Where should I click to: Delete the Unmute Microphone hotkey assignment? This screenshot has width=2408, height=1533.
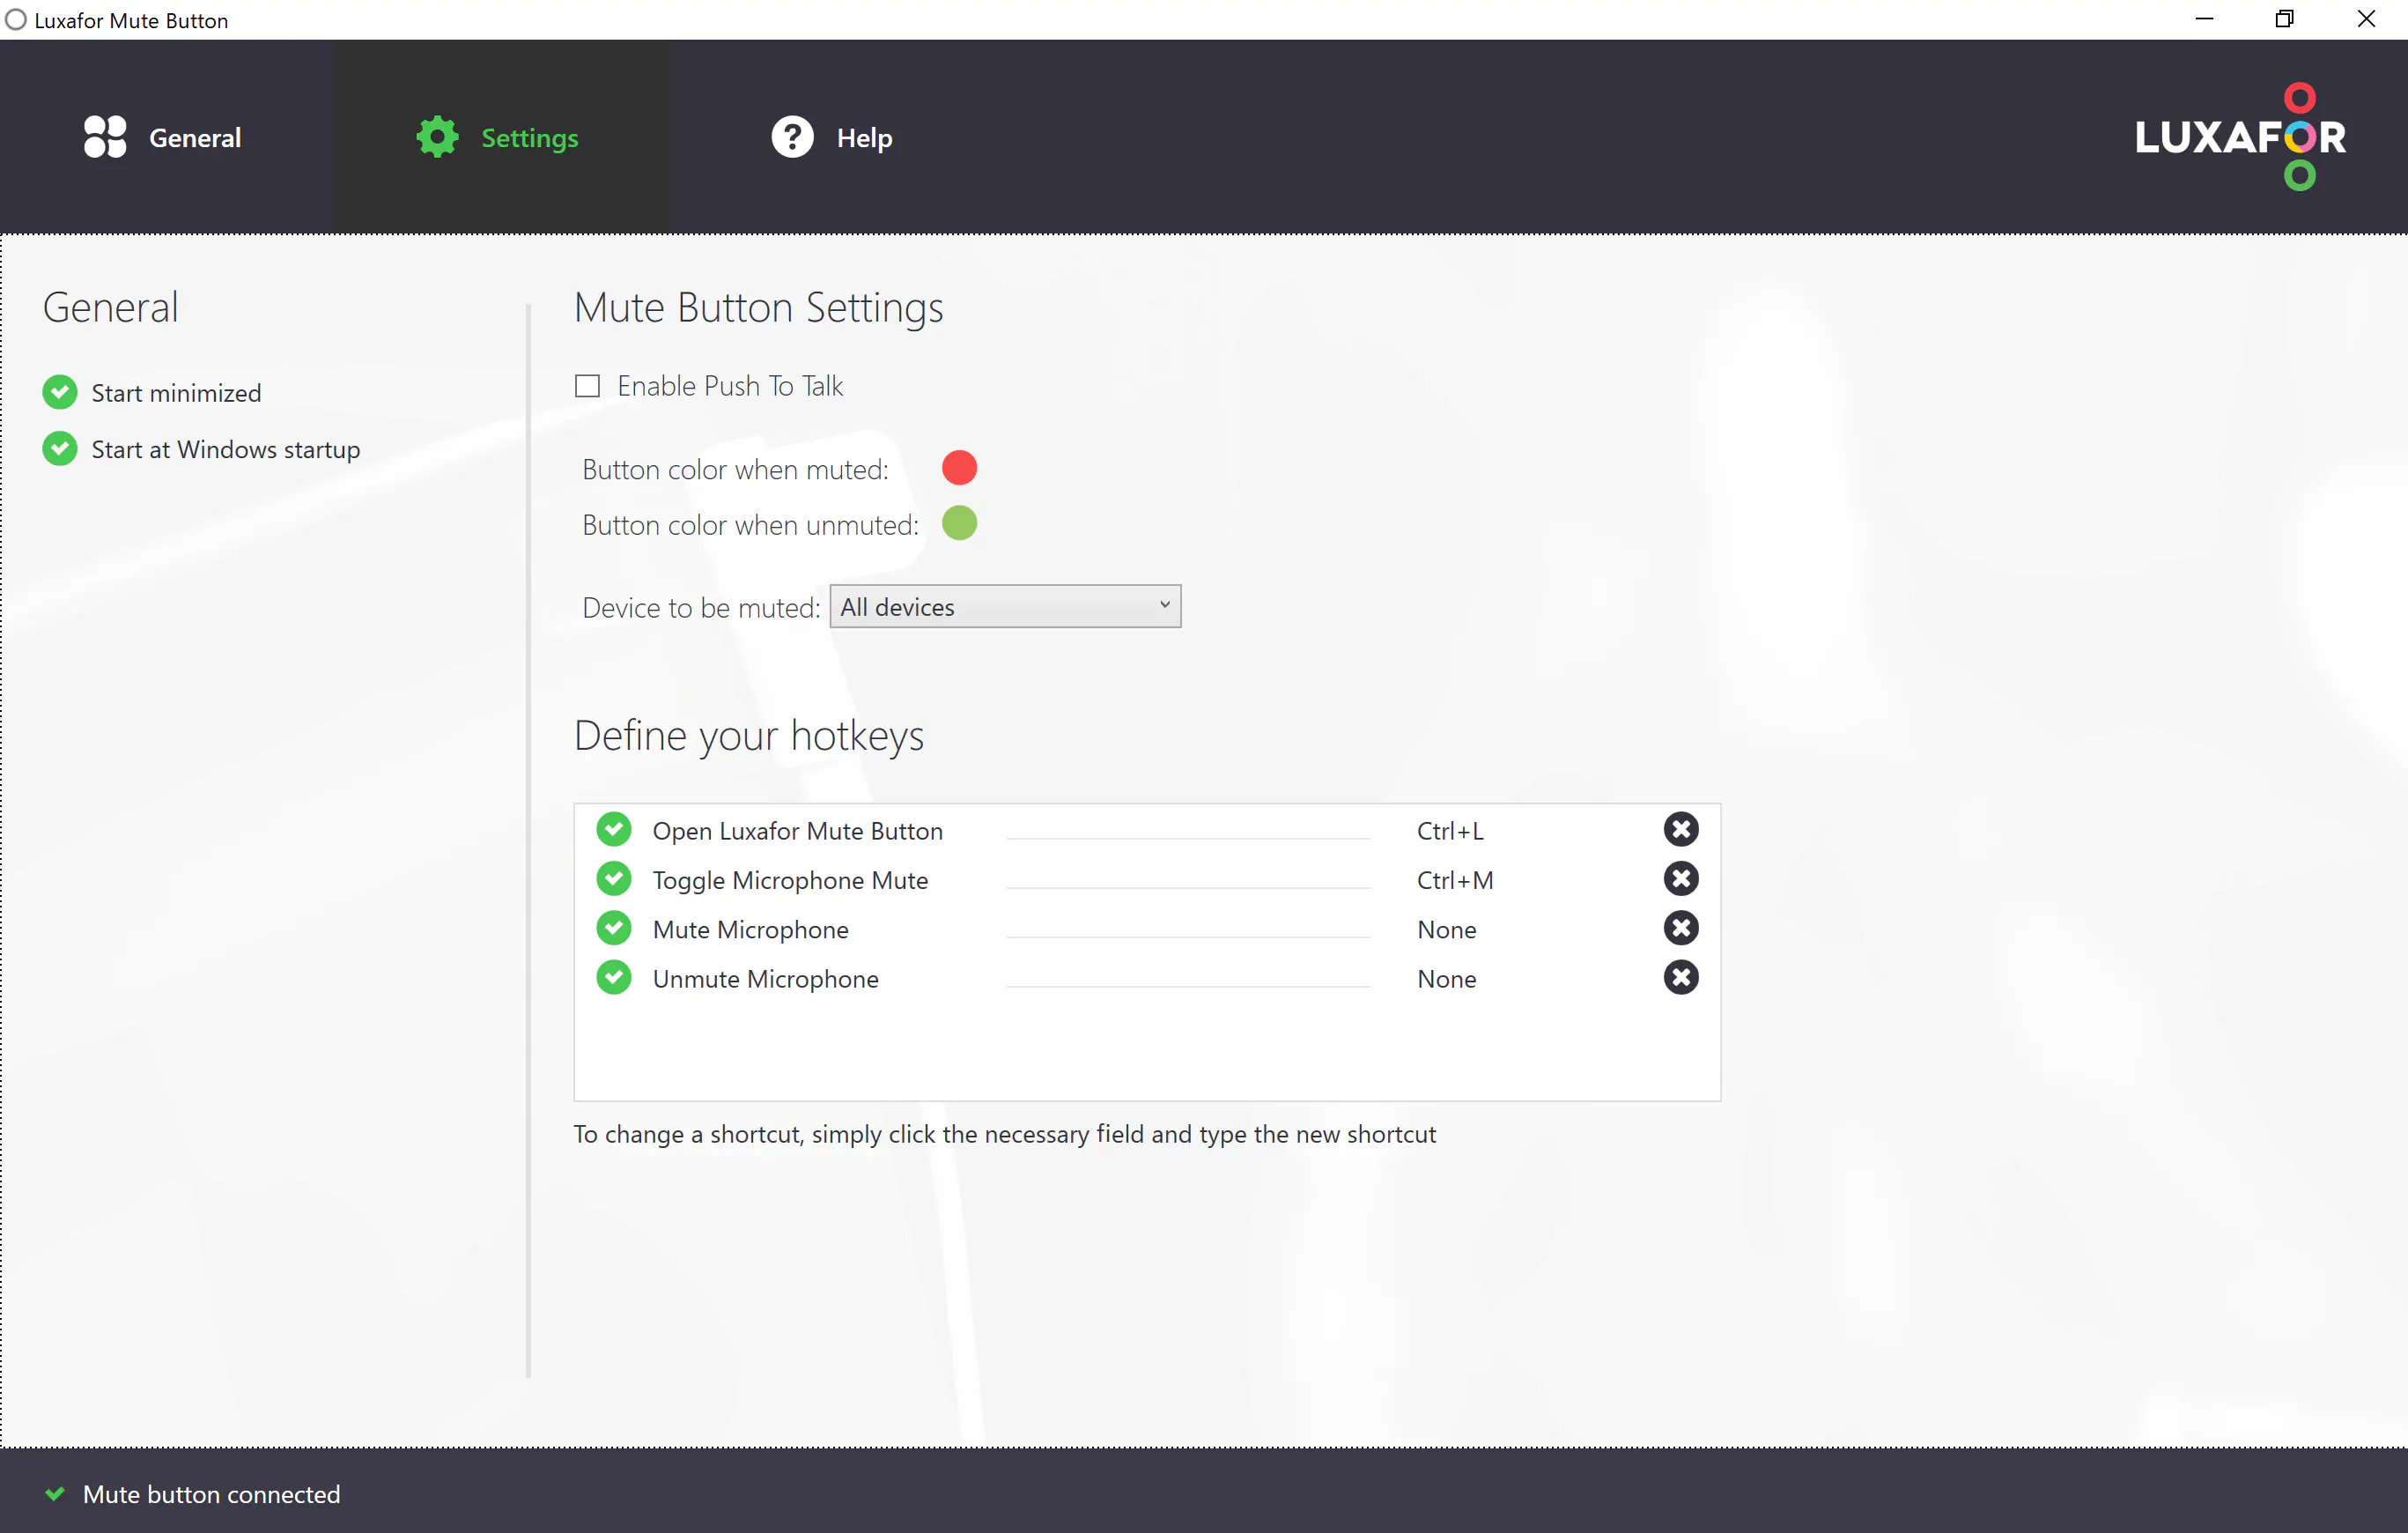coord(1680,977)
